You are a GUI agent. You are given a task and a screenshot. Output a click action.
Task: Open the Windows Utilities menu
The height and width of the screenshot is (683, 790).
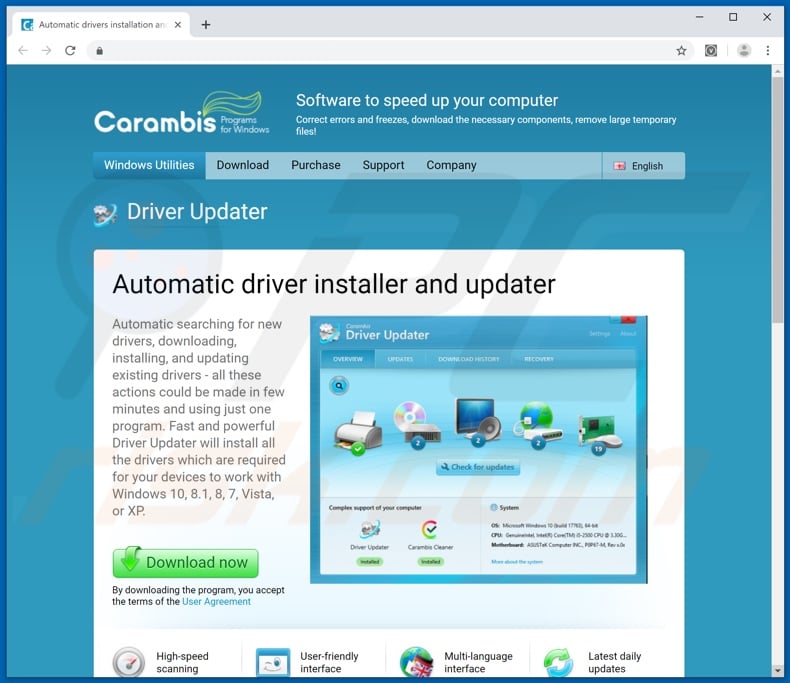pyautogui.click(x=149, y=165)
